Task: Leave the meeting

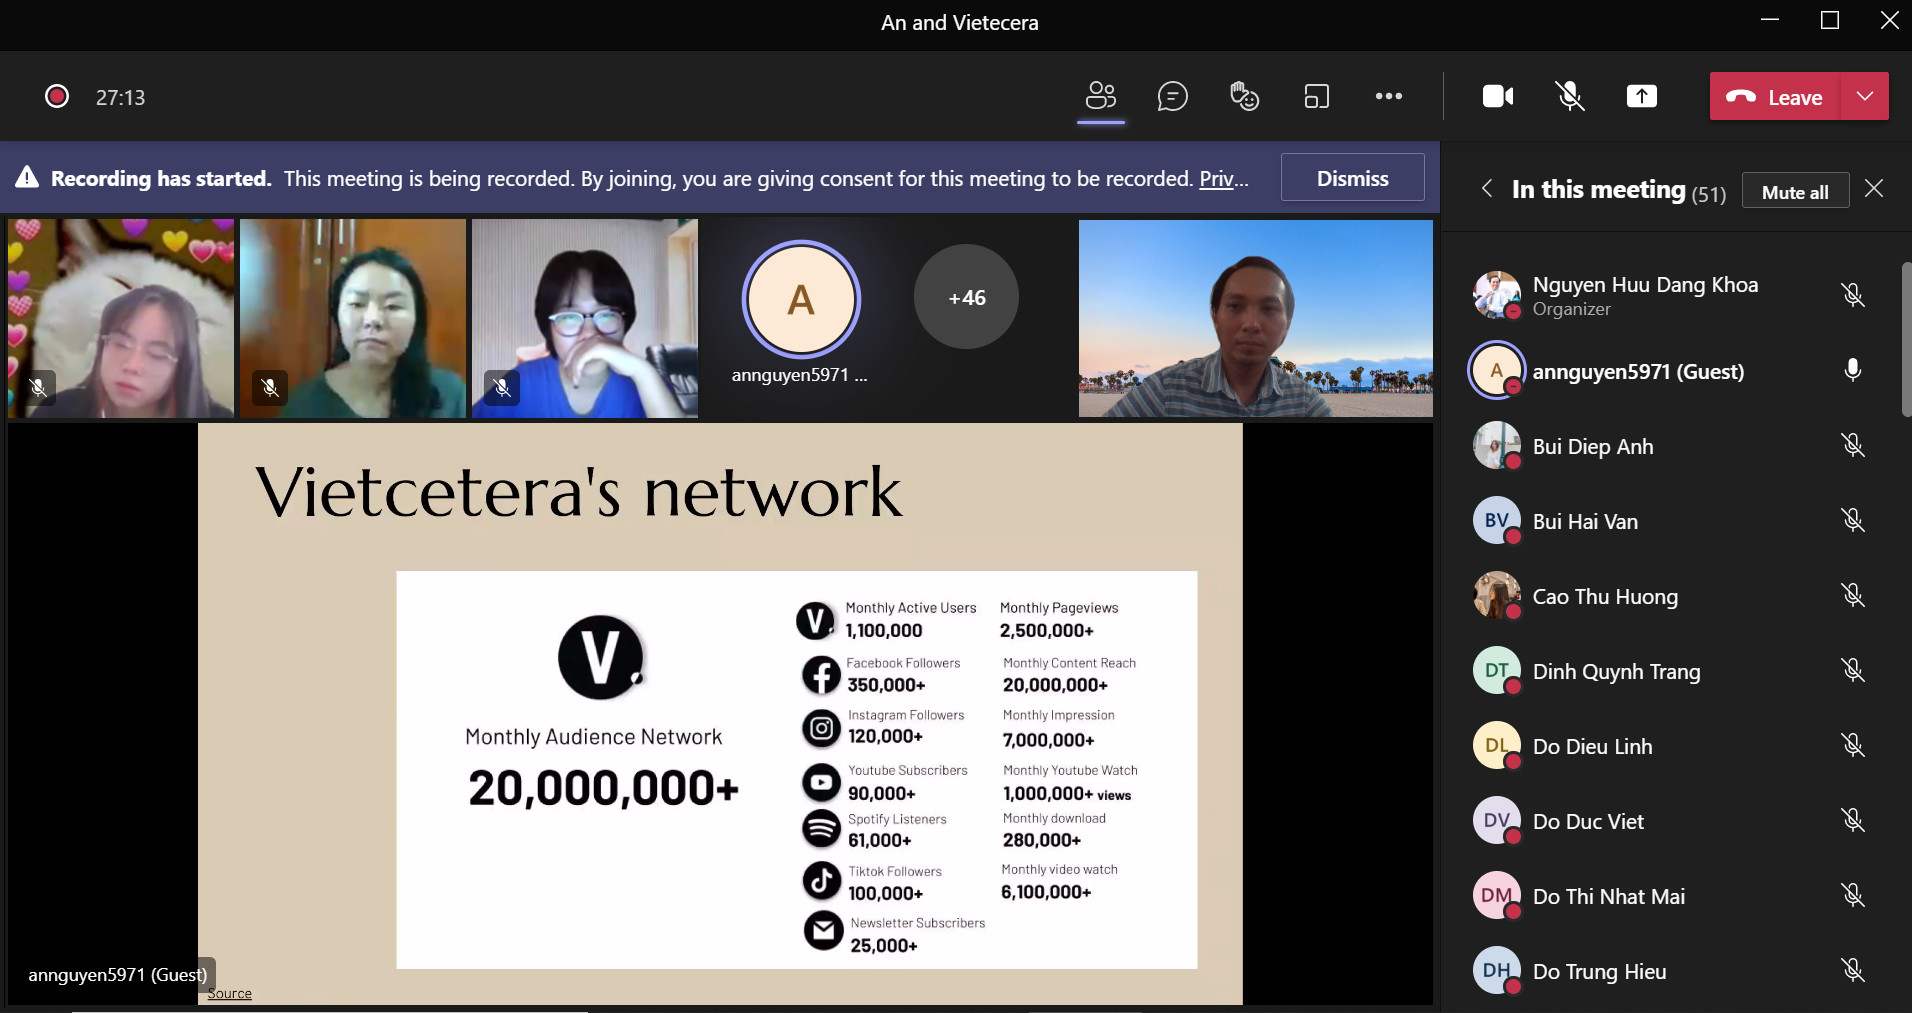Action: pos(1775,97)
